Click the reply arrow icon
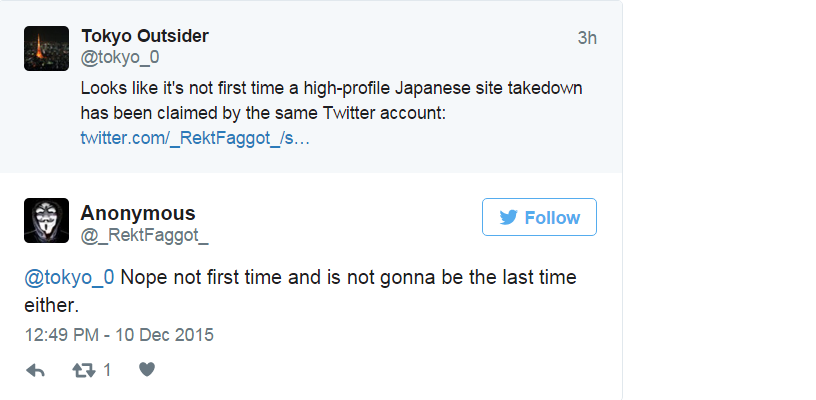The image size is (816, 400). pos(36,370)
